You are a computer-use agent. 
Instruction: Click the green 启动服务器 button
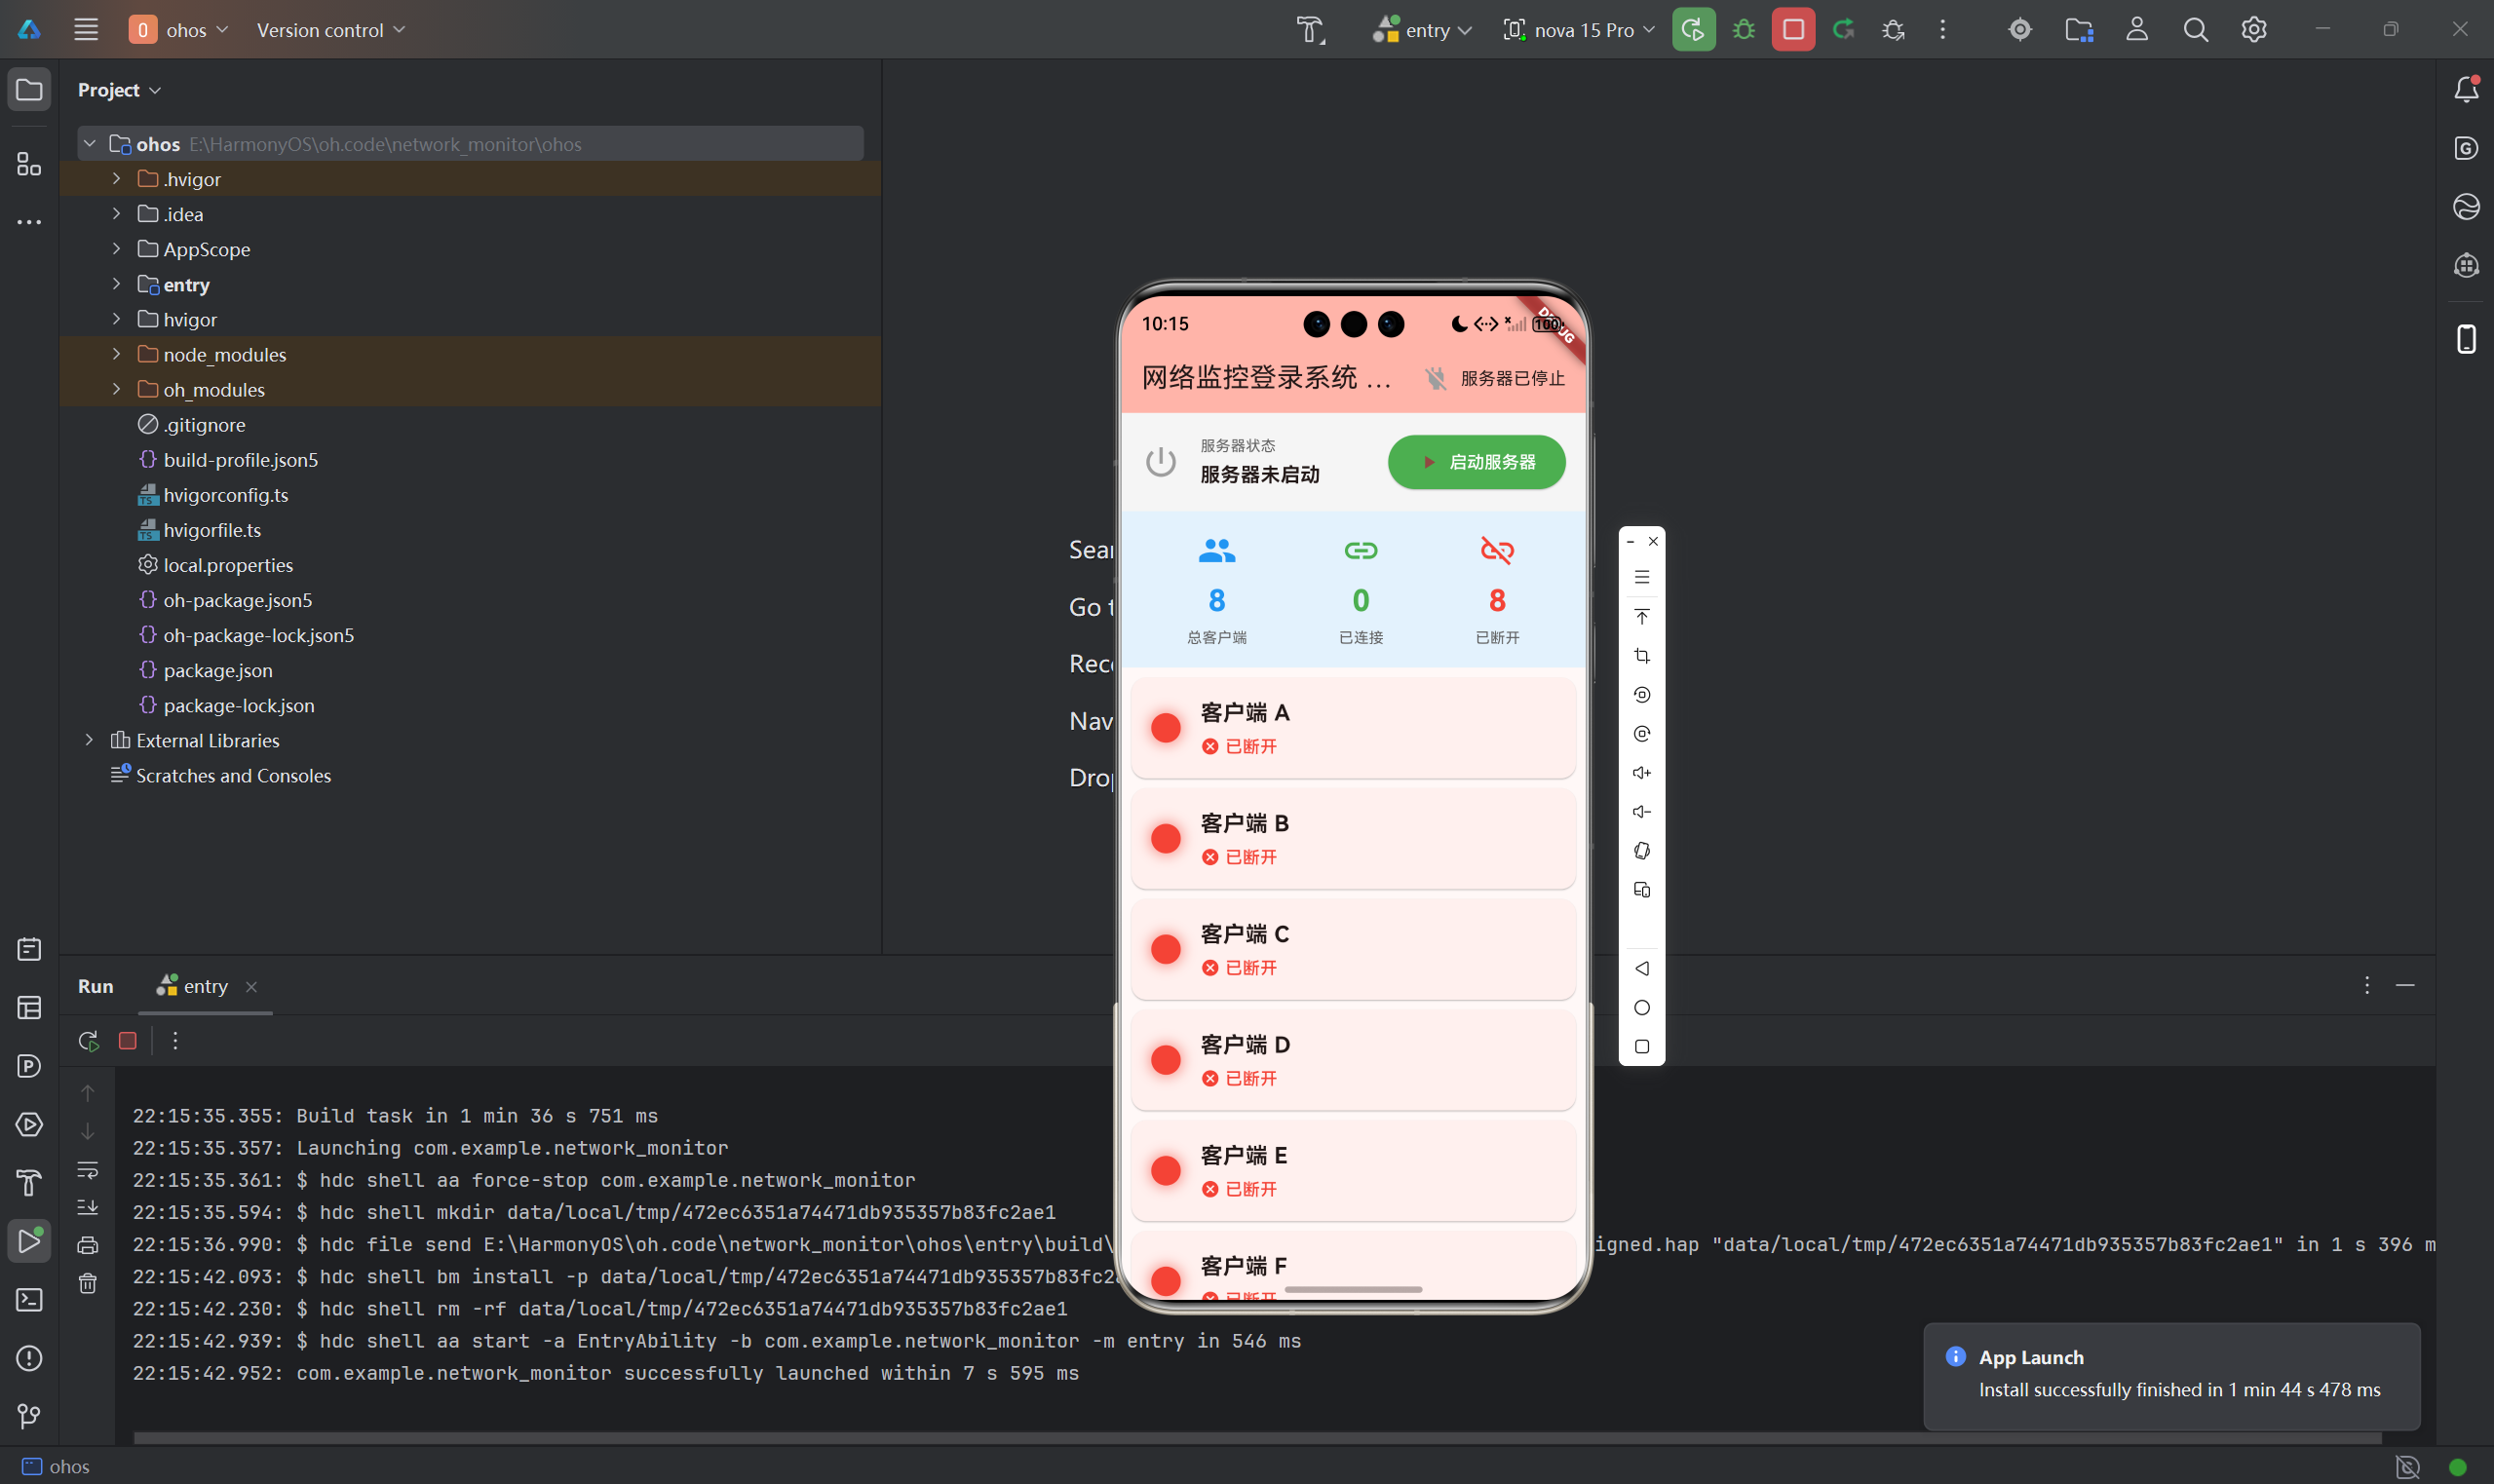click(x=1476, y=462)
